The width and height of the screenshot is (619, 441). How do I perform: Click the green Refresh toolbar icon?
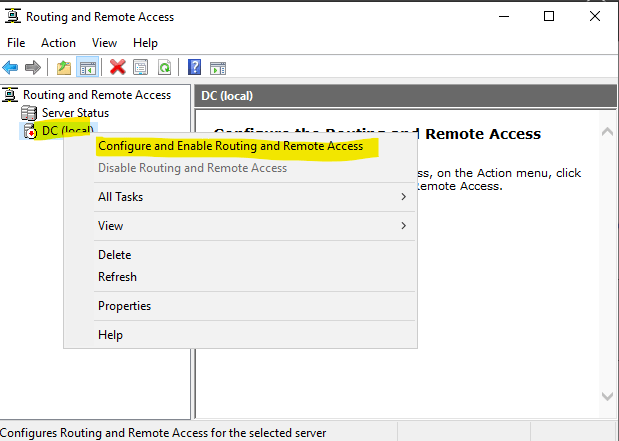tap(164, 67)
